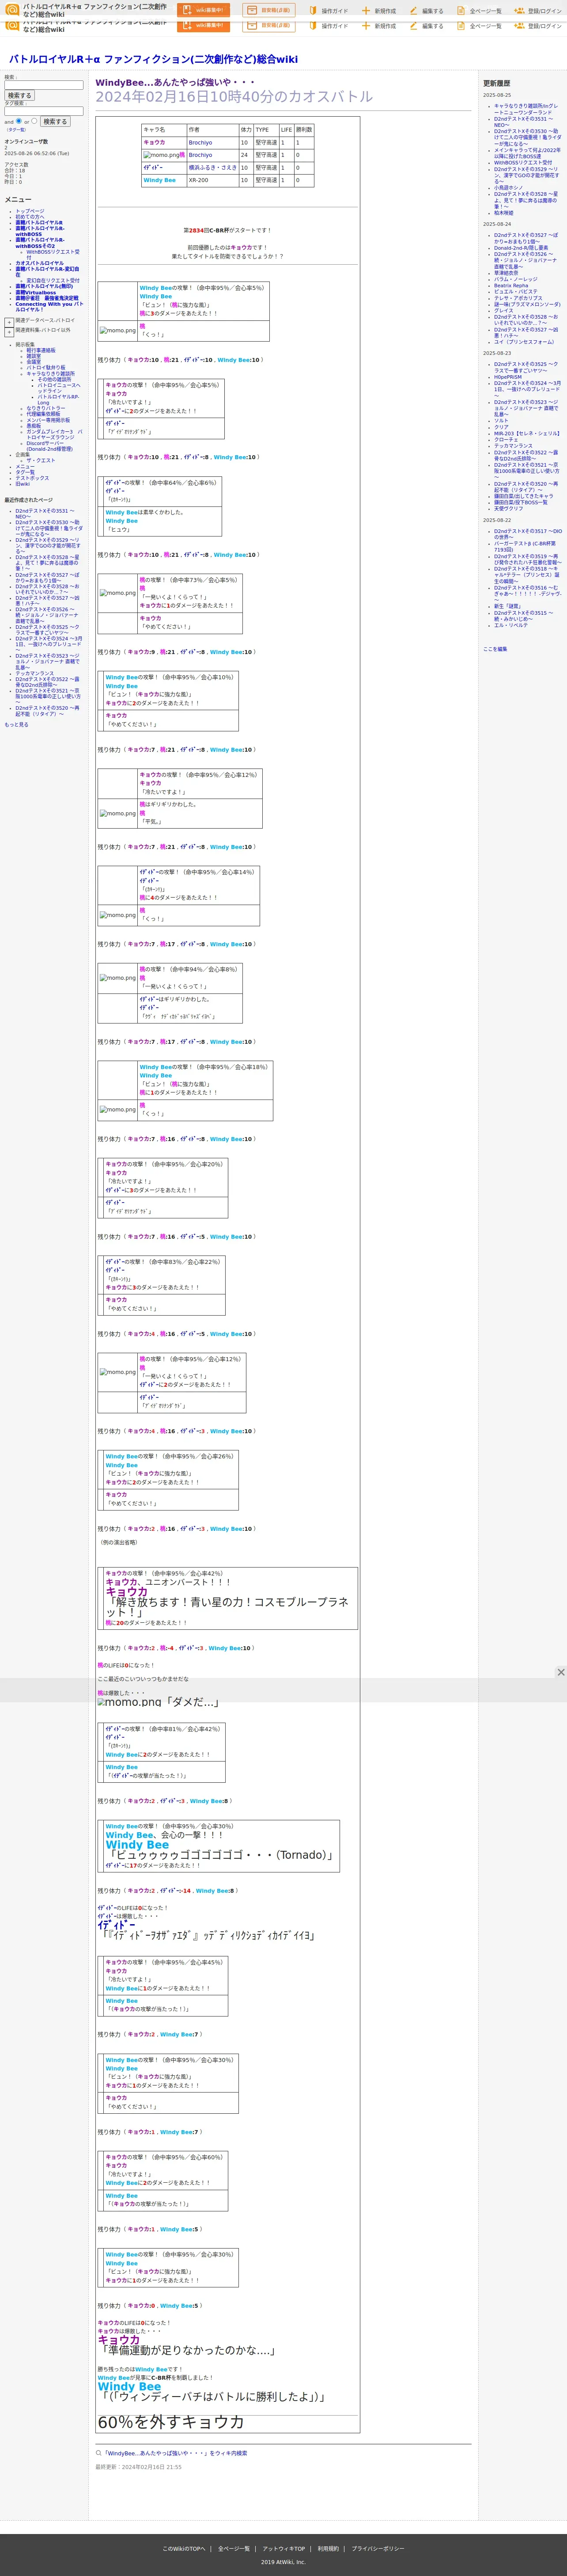The height and width of the screenshot is (2576, 567).
Task: Open H0pePRiSM in update history
Action: (x=508, y=376)
